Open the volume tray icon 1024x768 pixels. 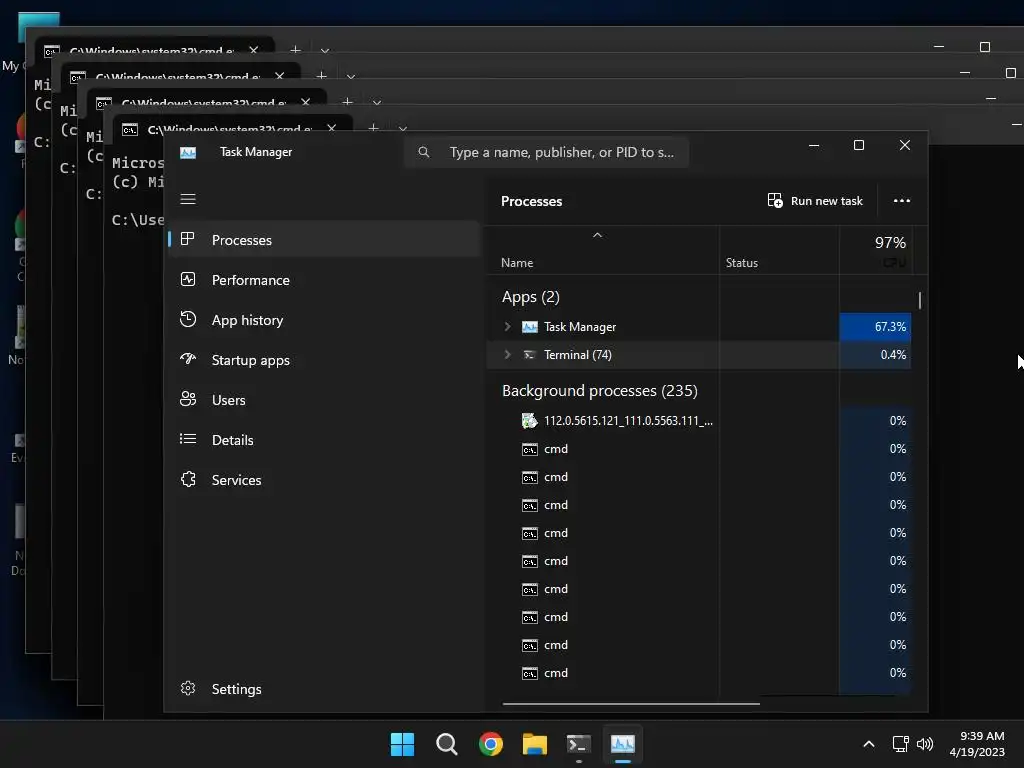point(925,744)
